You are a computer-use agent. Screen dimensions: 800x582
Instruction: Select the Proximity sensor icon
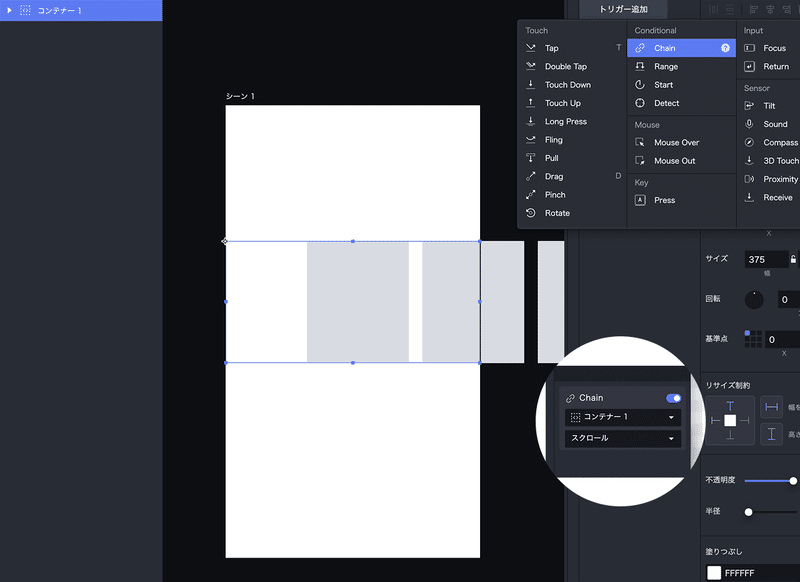749,179
